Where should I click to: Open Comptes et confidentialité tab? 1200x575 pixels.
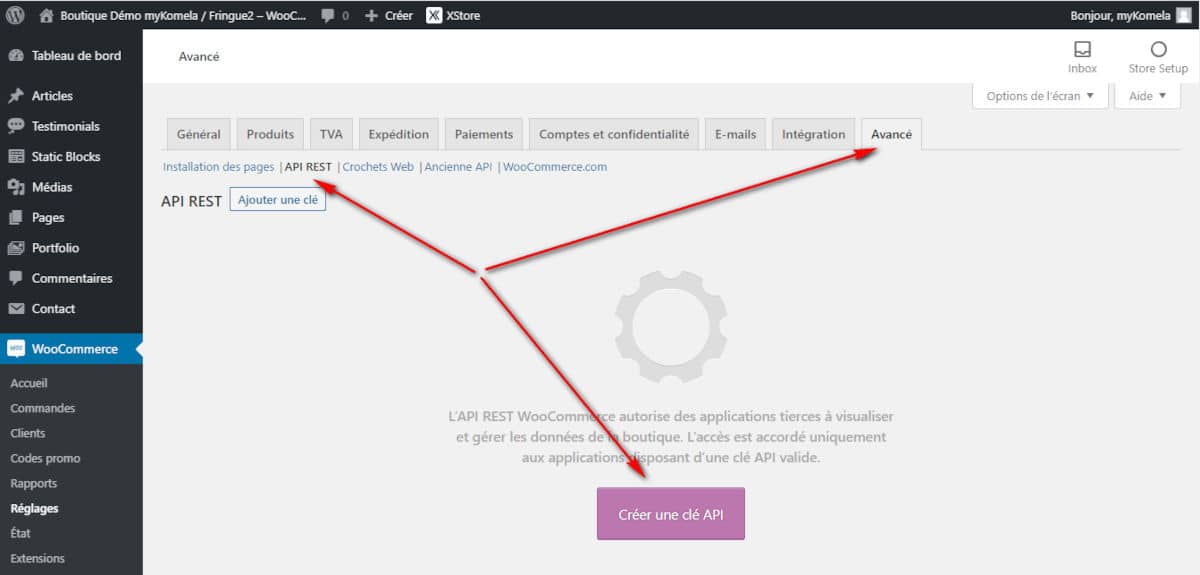coord(614,134)
